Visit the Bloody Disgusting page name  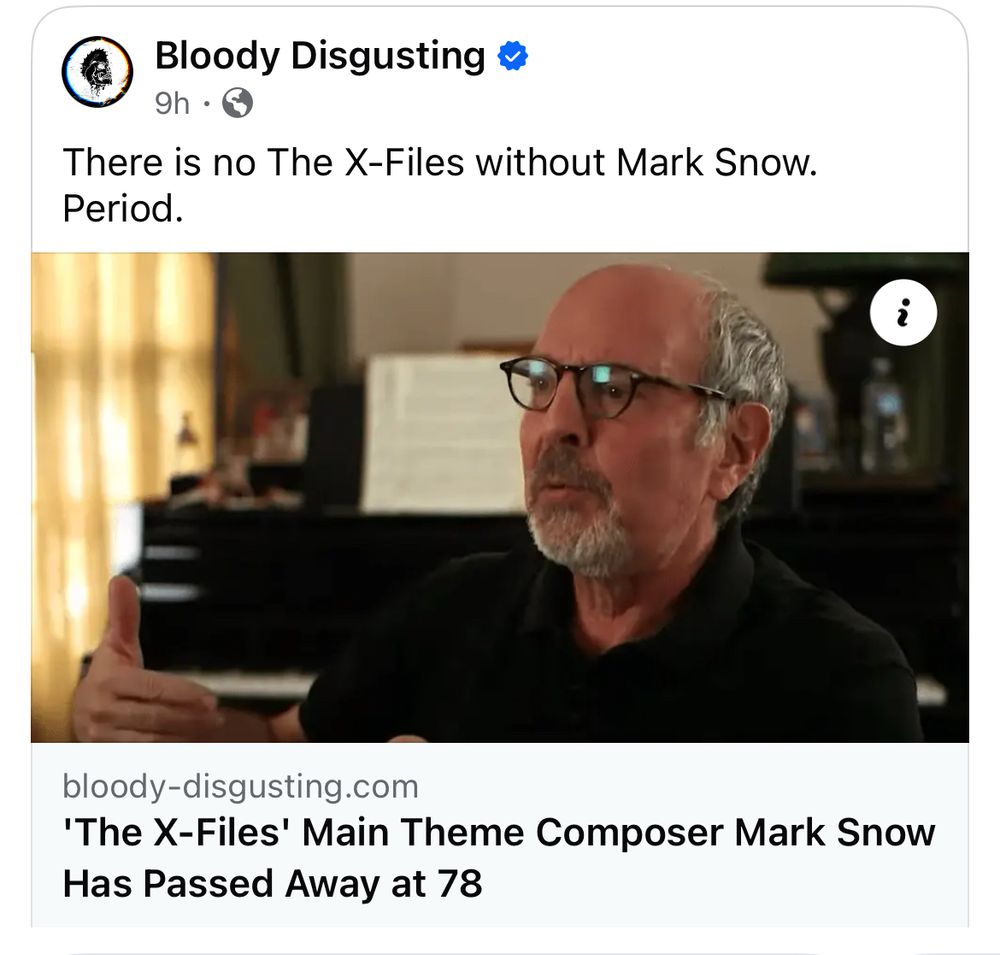(320, 56)
